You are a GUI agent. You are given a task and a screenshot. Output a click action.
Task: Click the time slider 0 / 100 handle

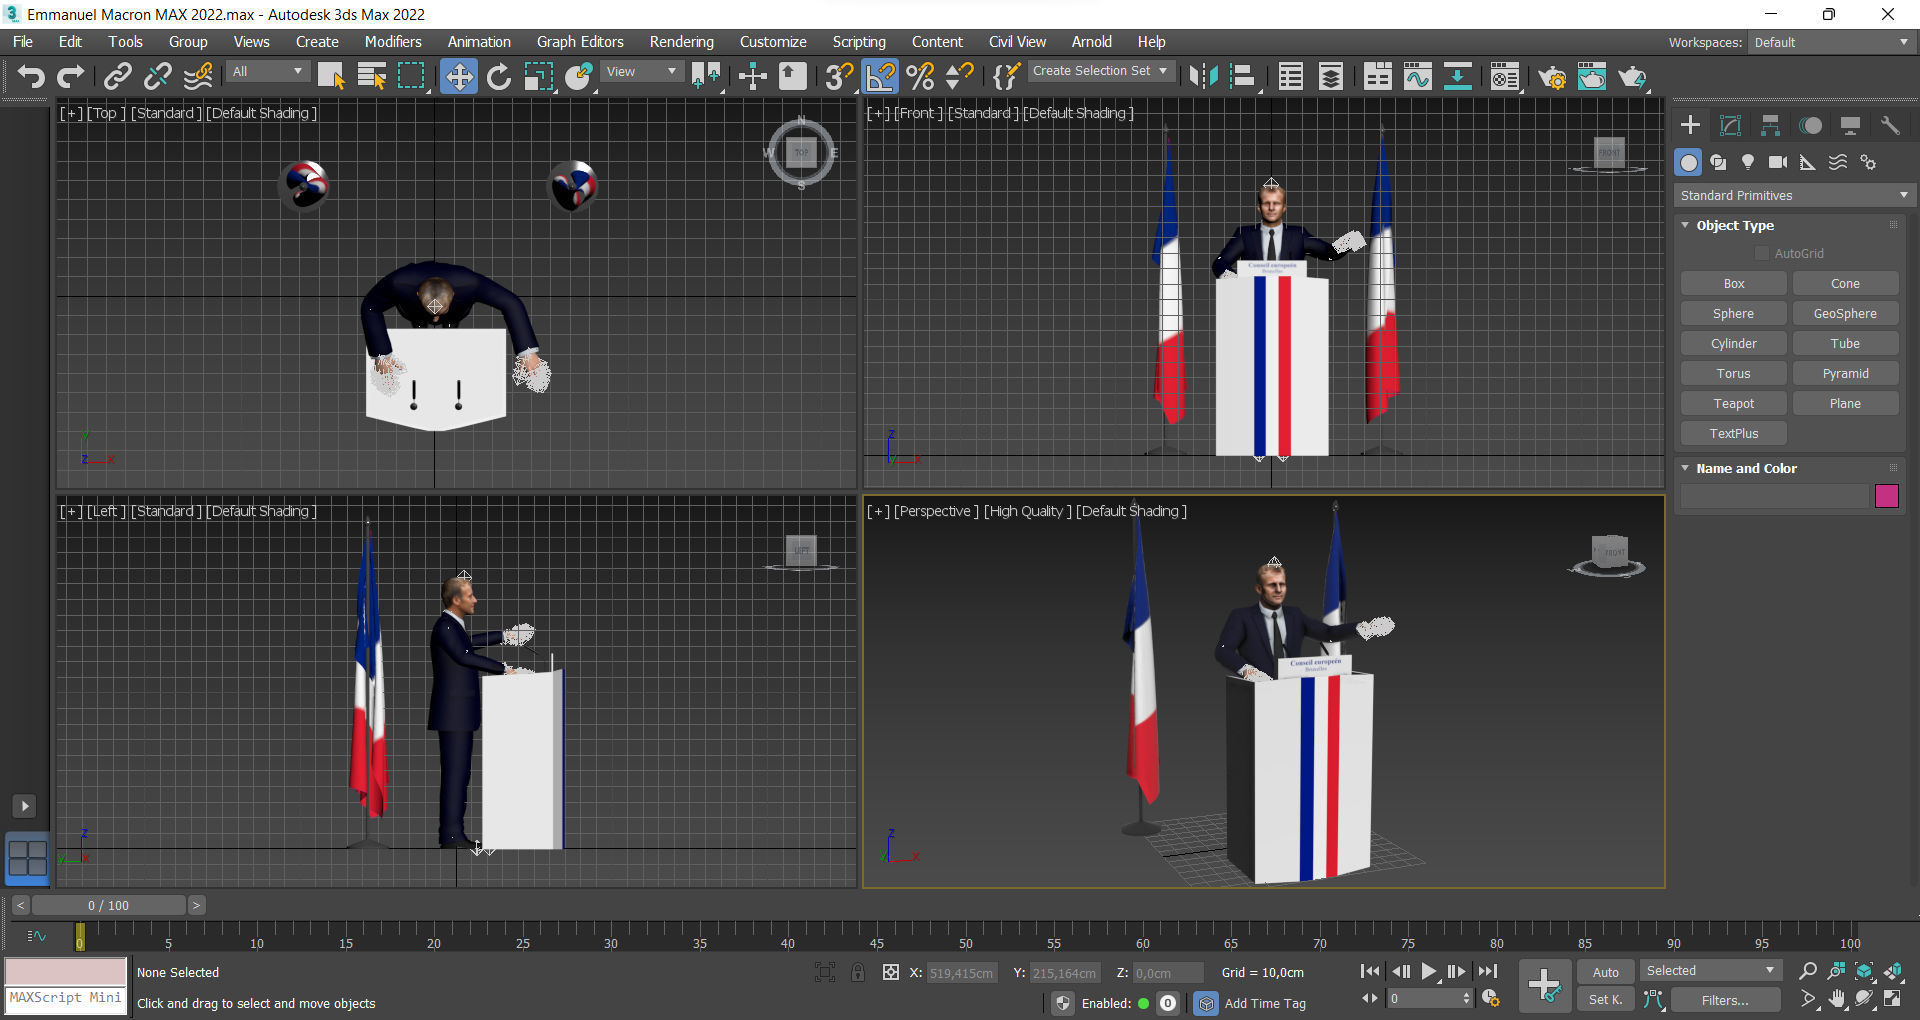(x=108, y=905)
